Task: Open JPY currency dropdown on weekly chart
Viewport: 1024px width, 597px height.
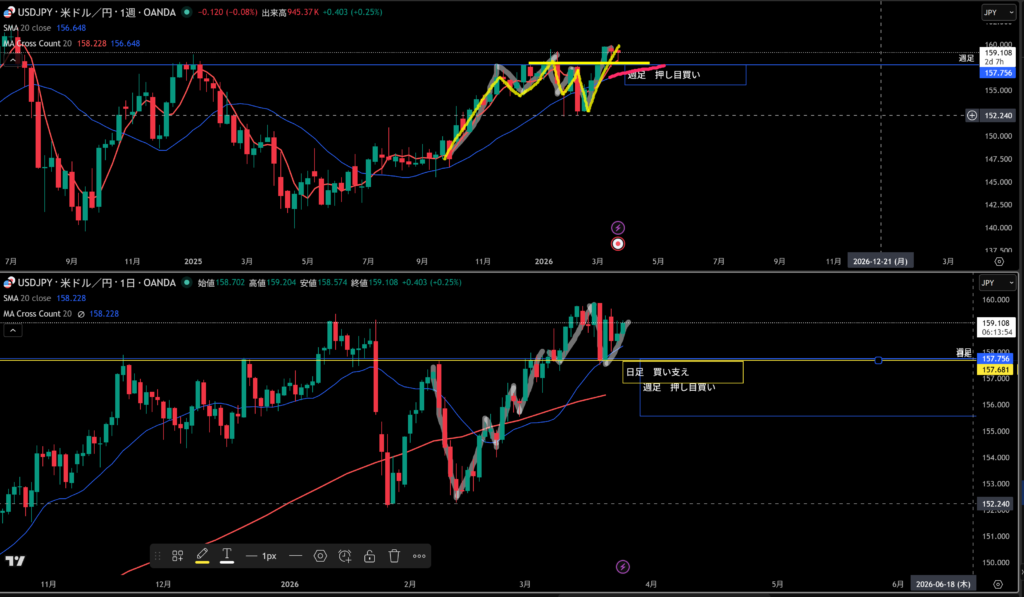Action: pos(990,13)
